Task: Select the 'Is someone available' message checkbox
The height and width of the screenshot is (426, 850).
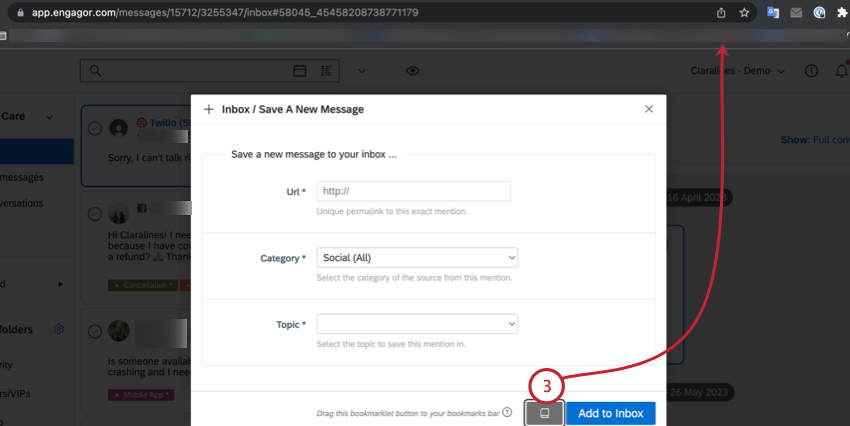Action: tap(95, 331)
